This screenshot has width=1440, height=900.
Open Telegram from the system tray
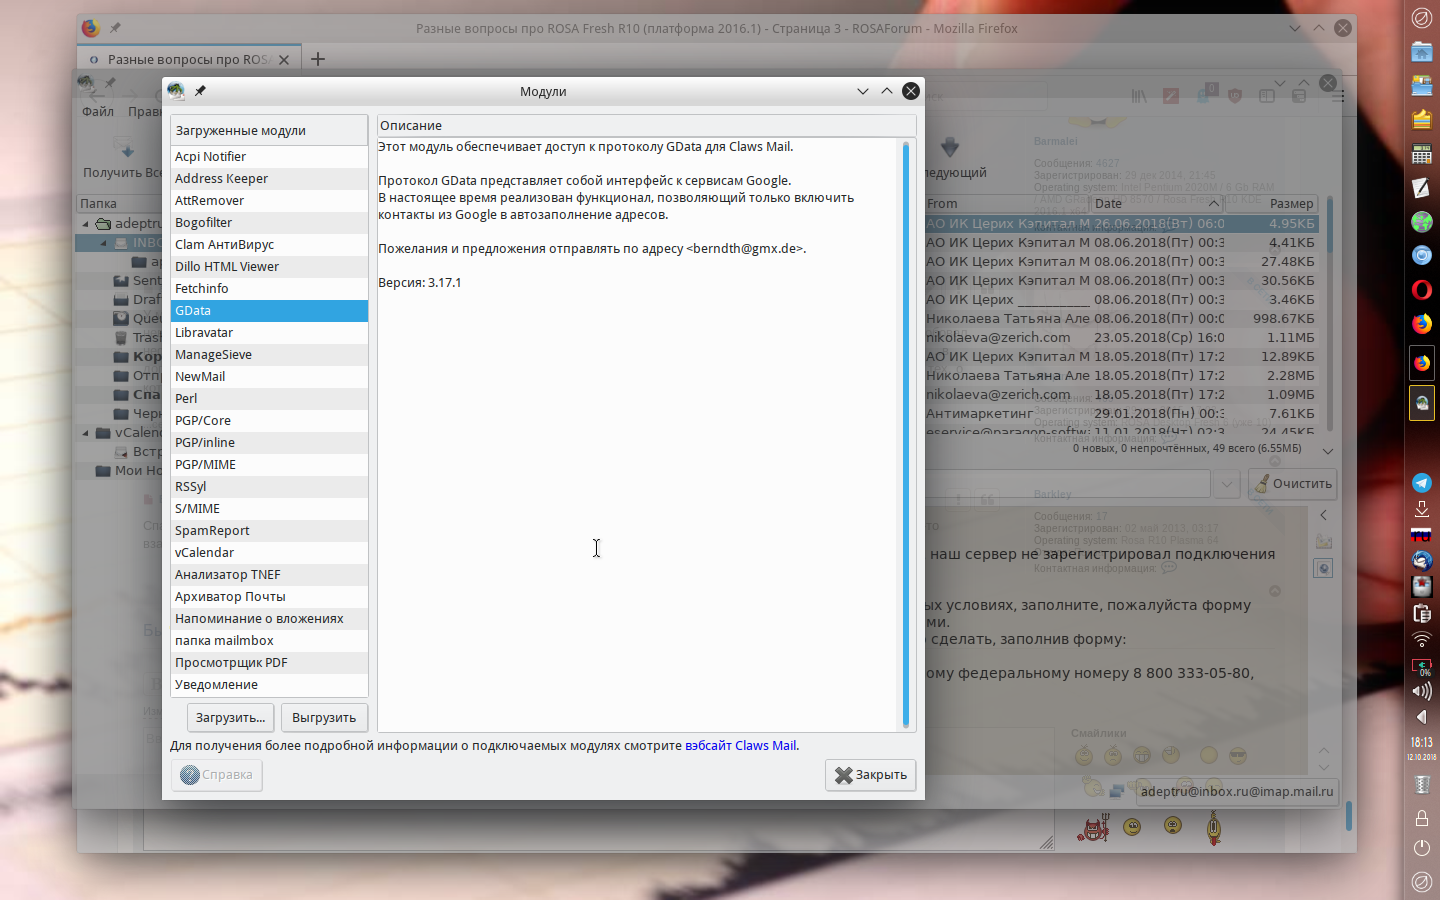click(x=1421, y=483)
